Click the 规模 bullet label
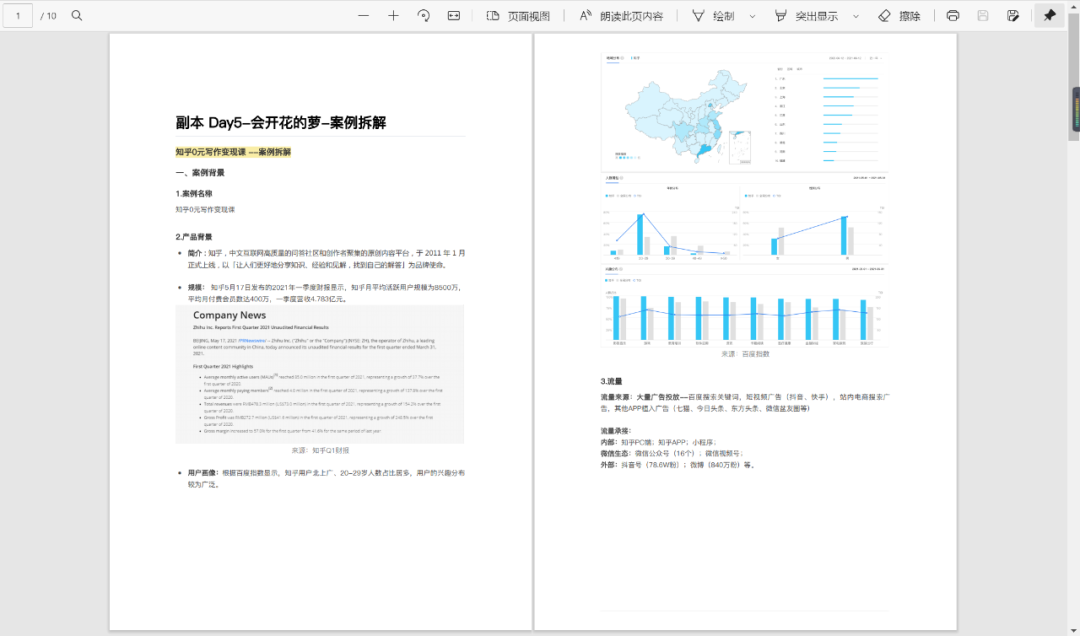Viewport: 1080px width, 636px height. point(196,287)
